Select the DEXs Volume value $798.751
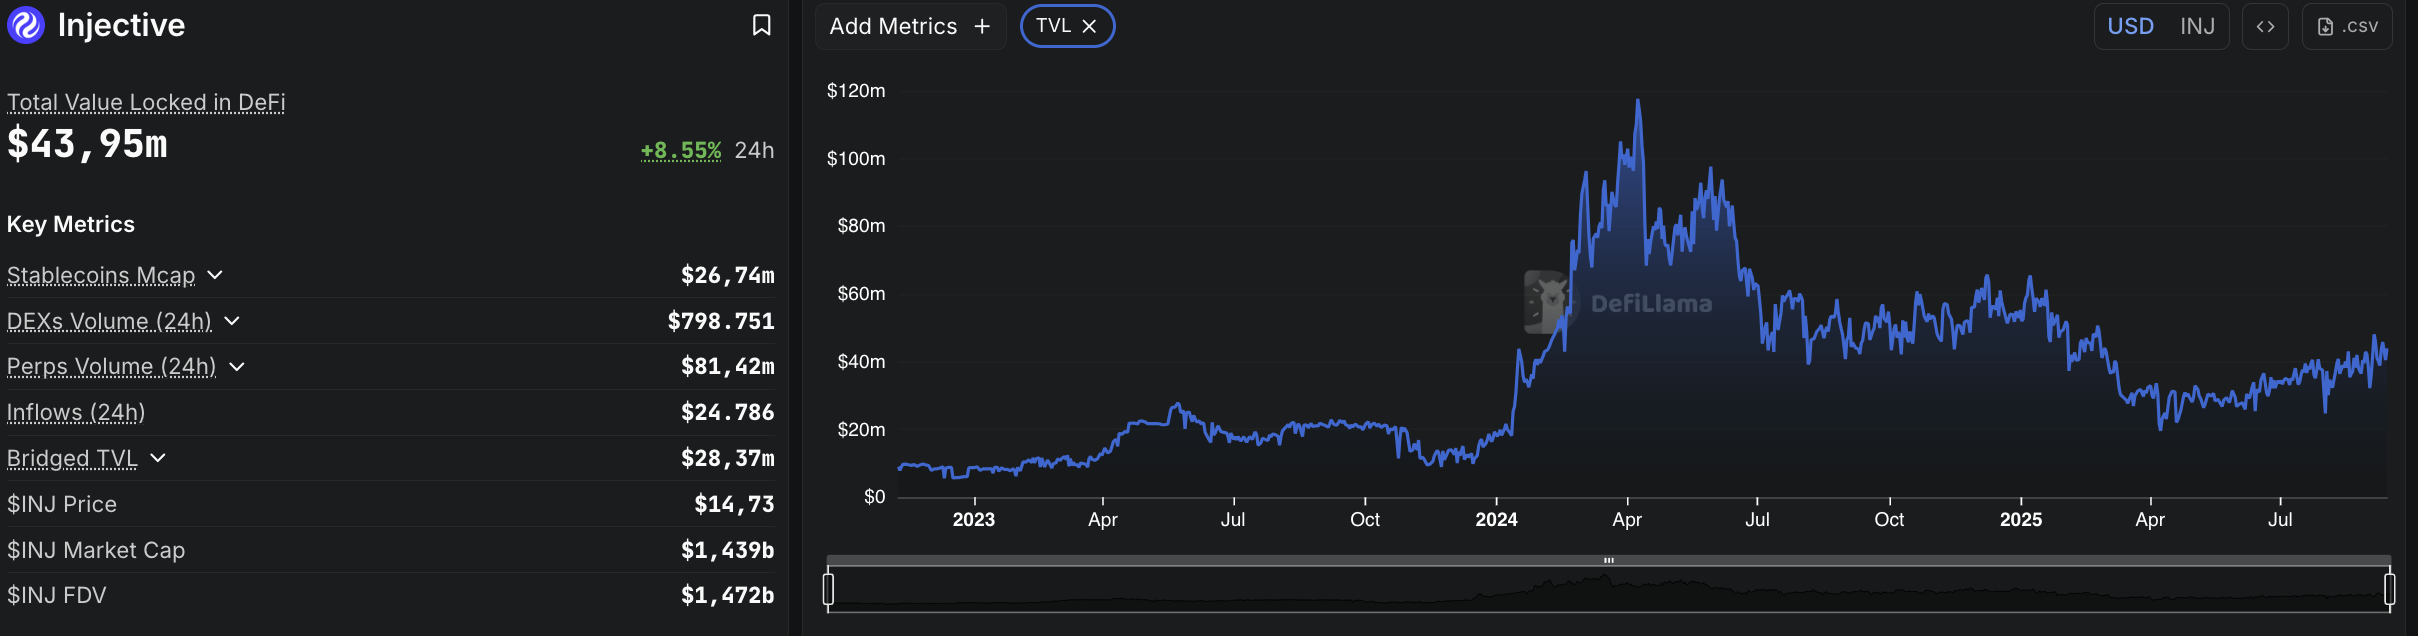 721,321
